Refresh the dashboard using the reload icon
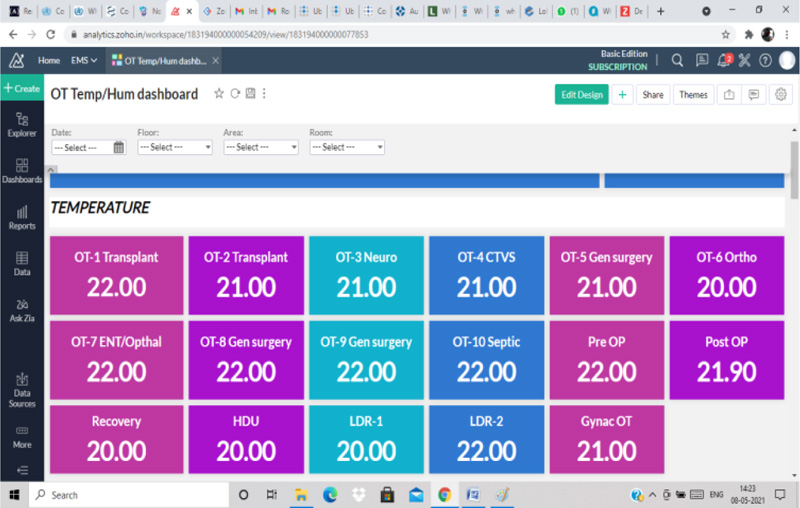The height and width of the screenshot is (508, 800). point(235,94)
